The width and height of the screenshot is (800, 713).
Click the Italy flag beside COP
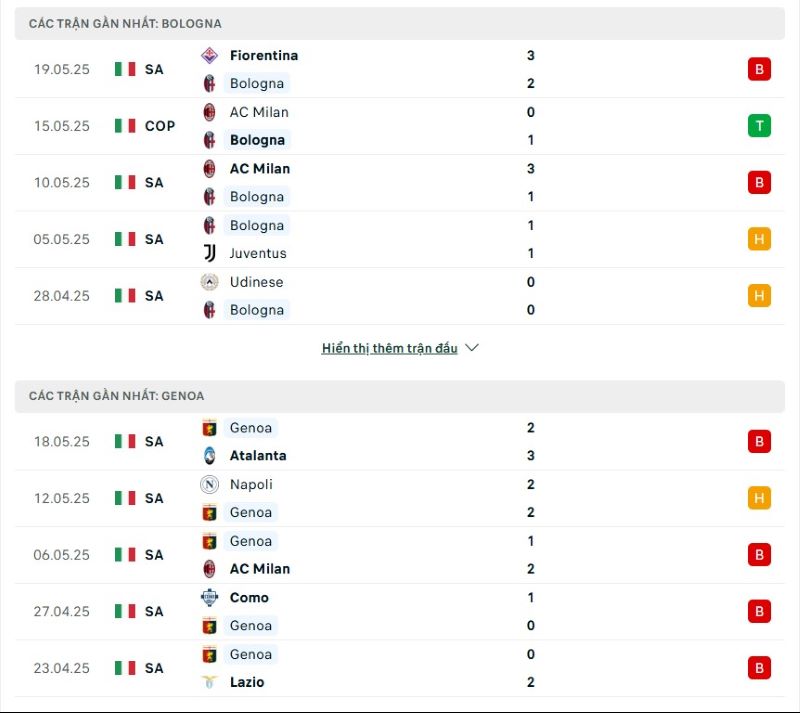click(x=125, y=126)
